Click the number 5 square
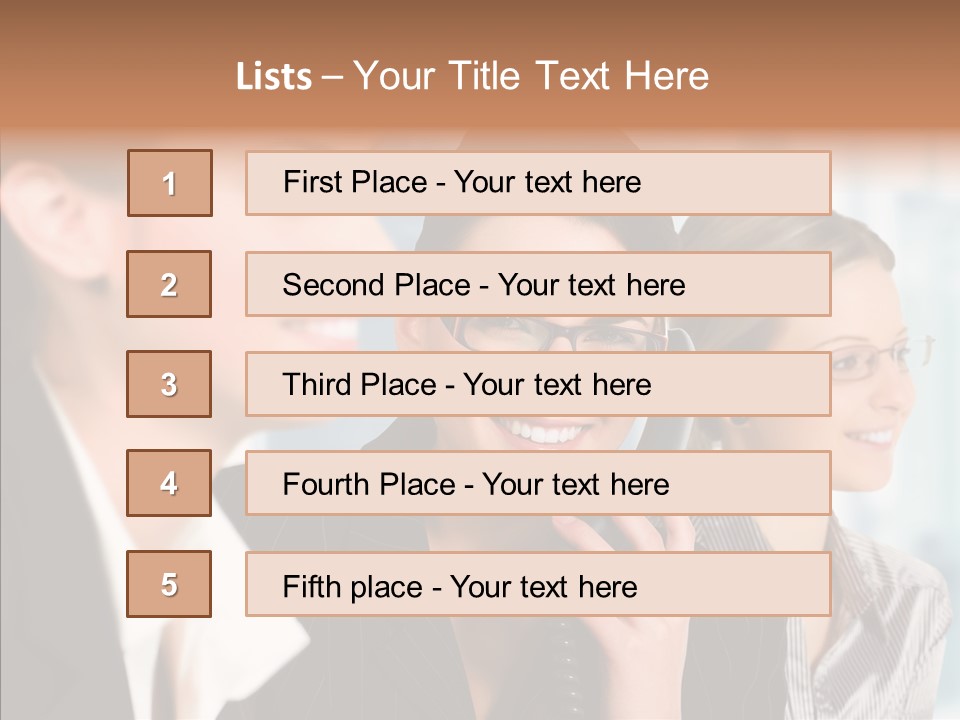Viewport: 960px width, 720px height. pos(169,584)
